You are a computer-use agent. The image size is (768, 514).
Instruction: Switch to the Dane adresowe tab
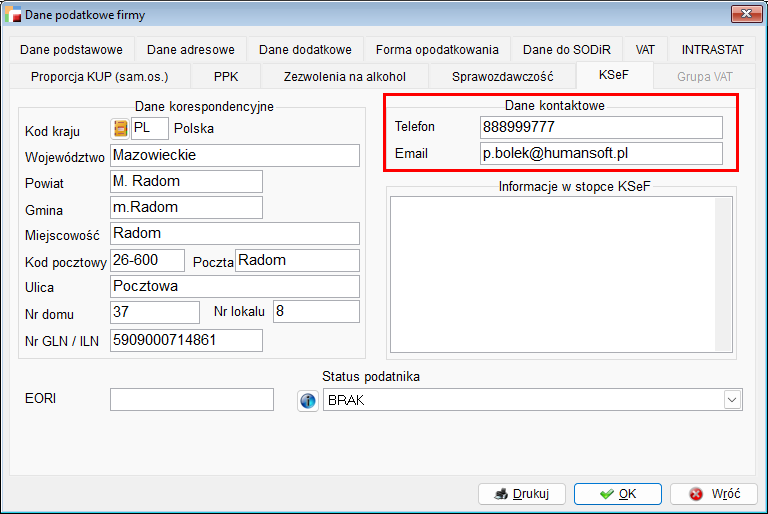[190, 49]
